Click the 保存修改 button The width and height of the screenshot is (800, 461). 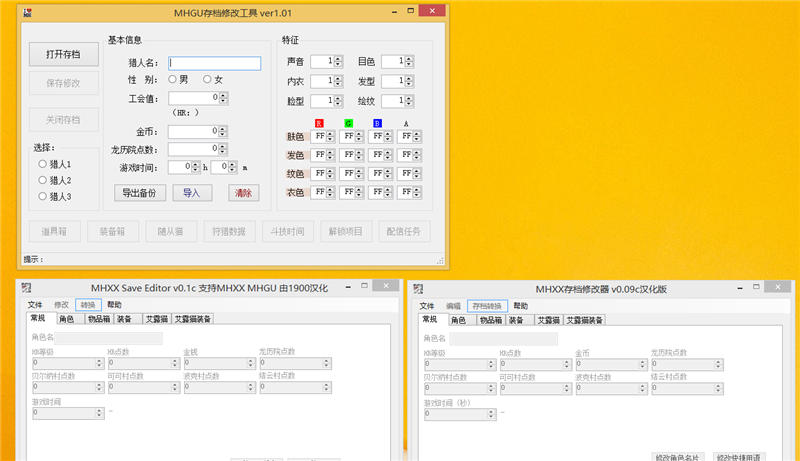pos(64,83)
